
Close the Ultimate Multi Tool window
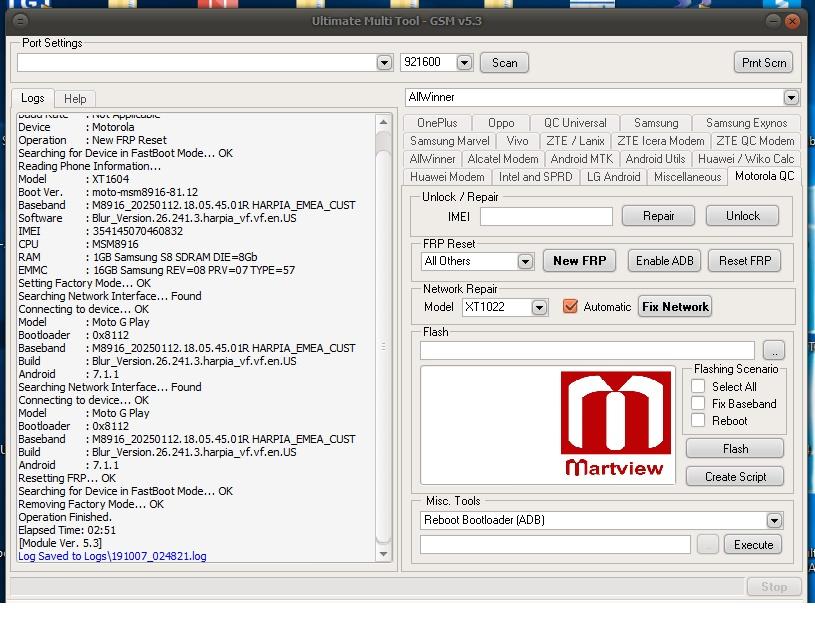792,21
